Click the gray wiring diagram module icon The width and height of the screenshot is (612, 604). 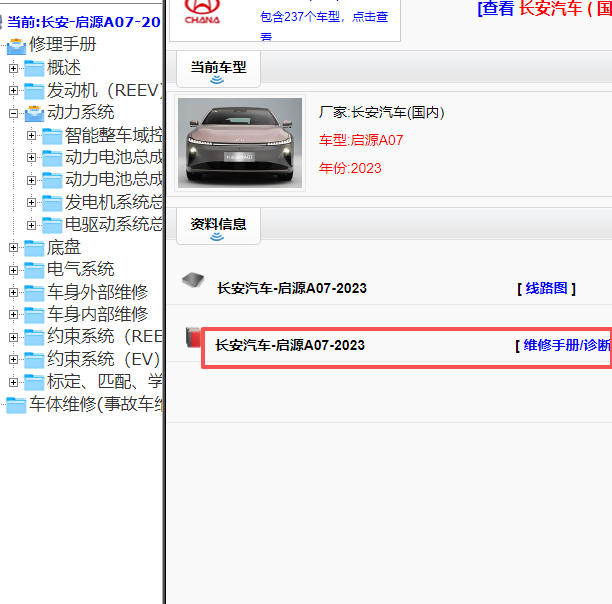[x=193, y=280]
